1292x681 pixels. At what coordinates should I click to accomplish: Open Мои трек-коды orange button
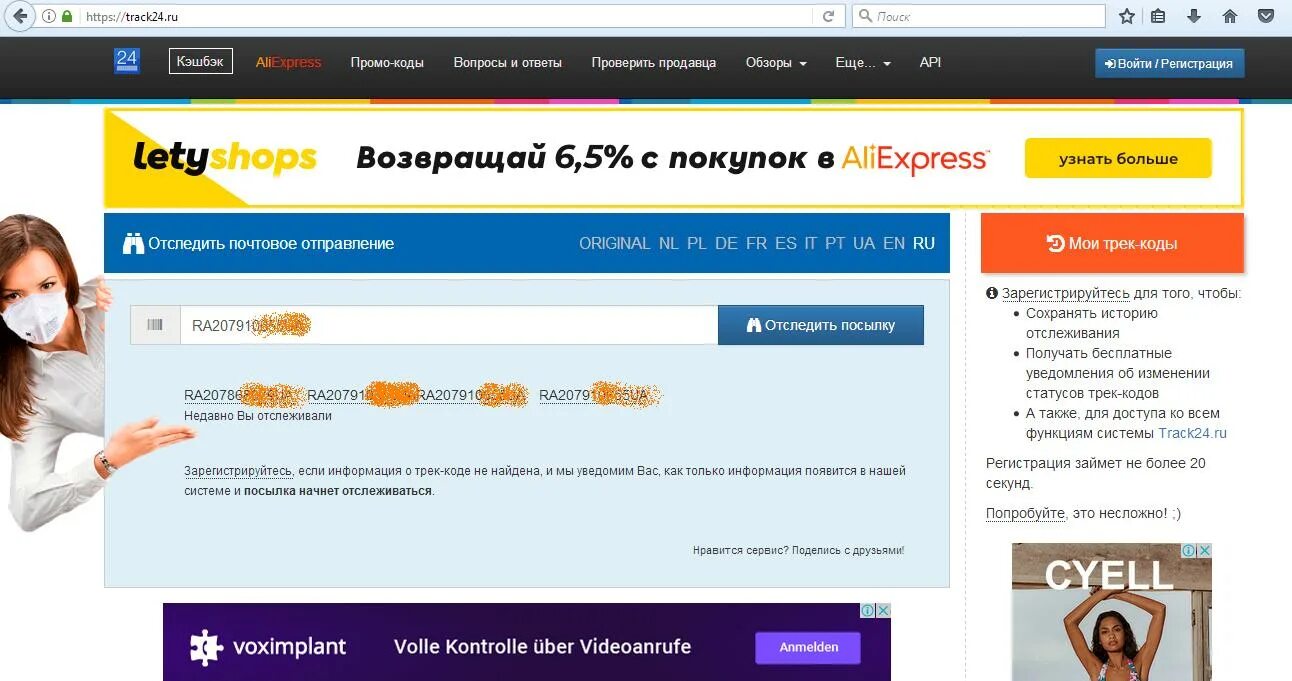pyautogui.click(x=1112, y=243)
